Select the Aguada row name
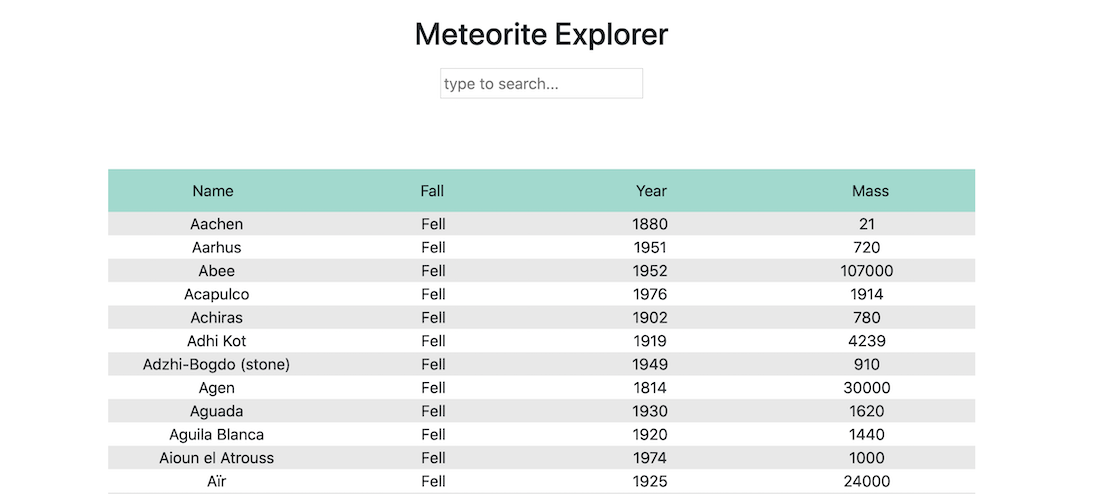 pyautogui.click(x=217, y=411)
